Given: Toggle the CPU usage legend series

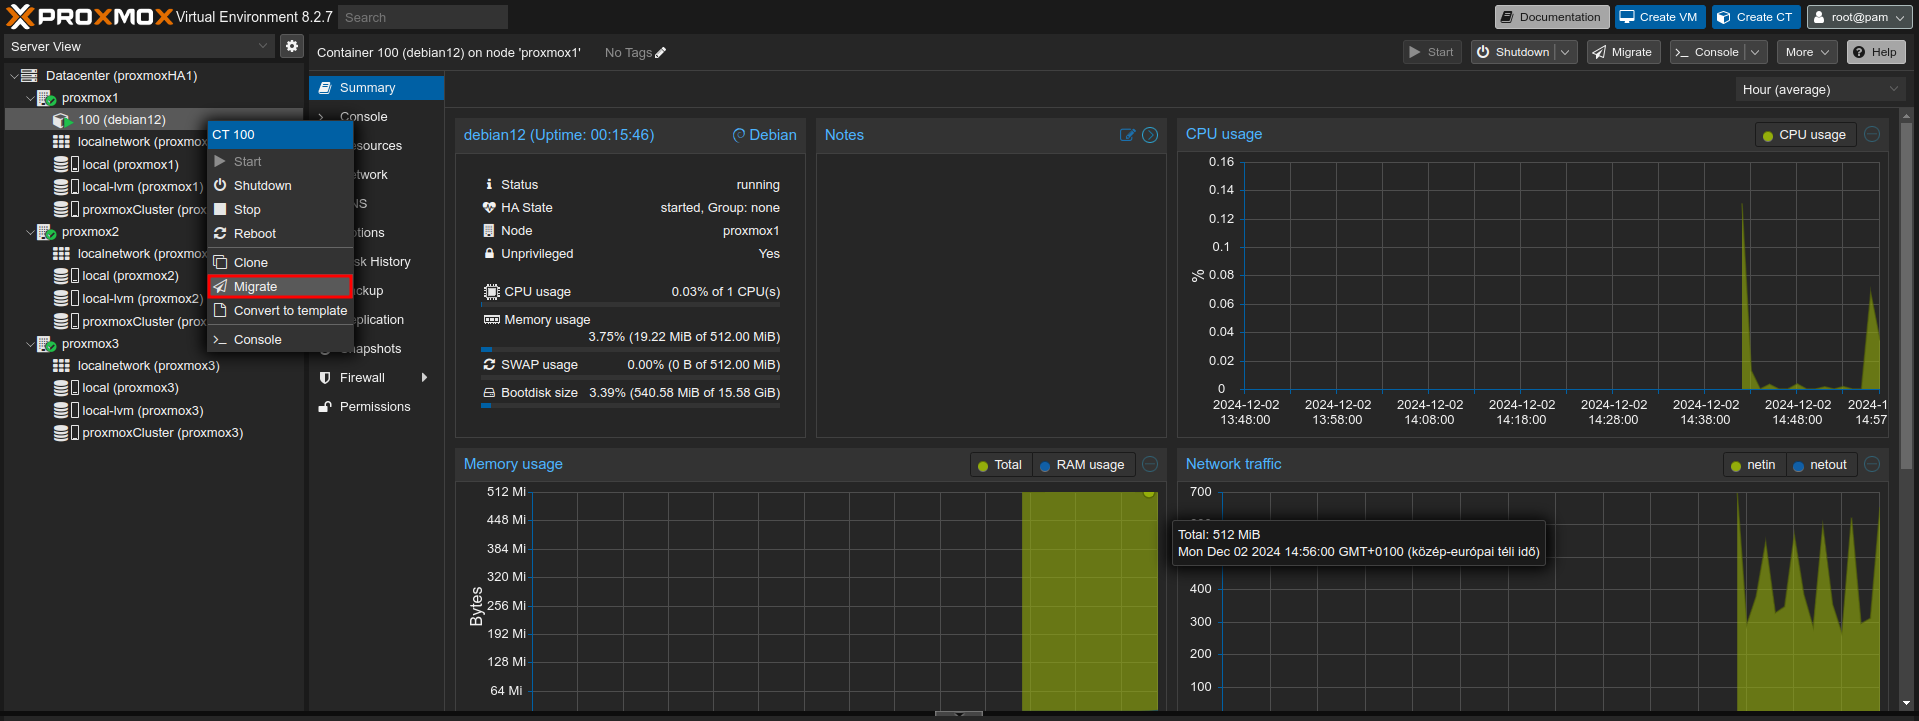Looking at the screenshot, I should 1805,135.
